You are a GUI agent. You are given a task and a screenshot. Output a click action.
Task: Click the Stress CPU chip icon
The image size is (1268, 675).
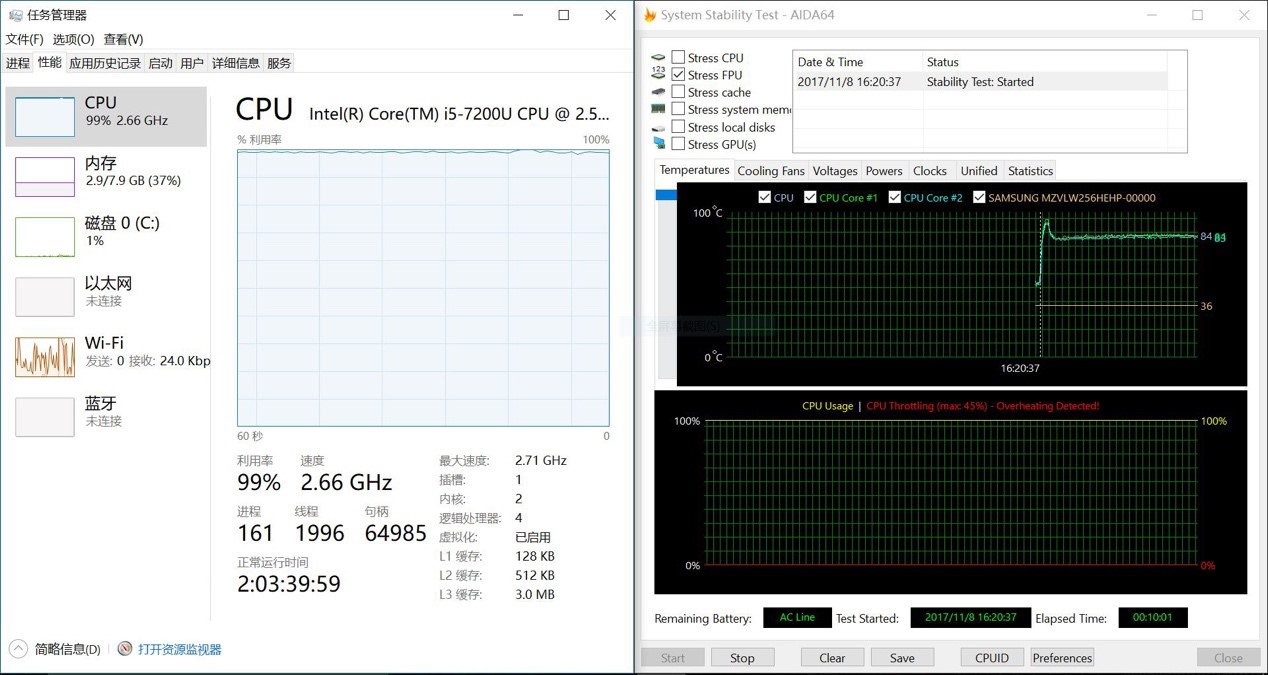pyautogui.click(x=658, y=58)
